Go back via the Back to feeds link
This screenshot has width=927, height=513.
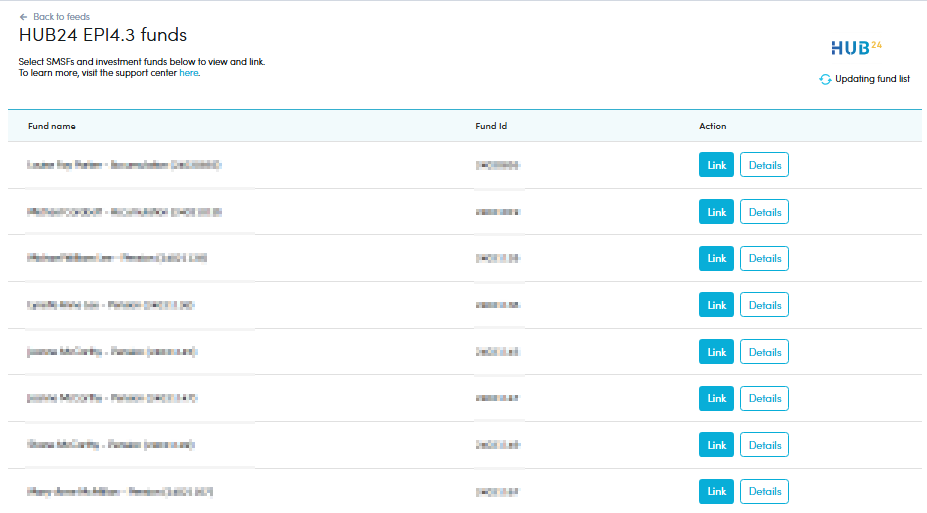61,17
